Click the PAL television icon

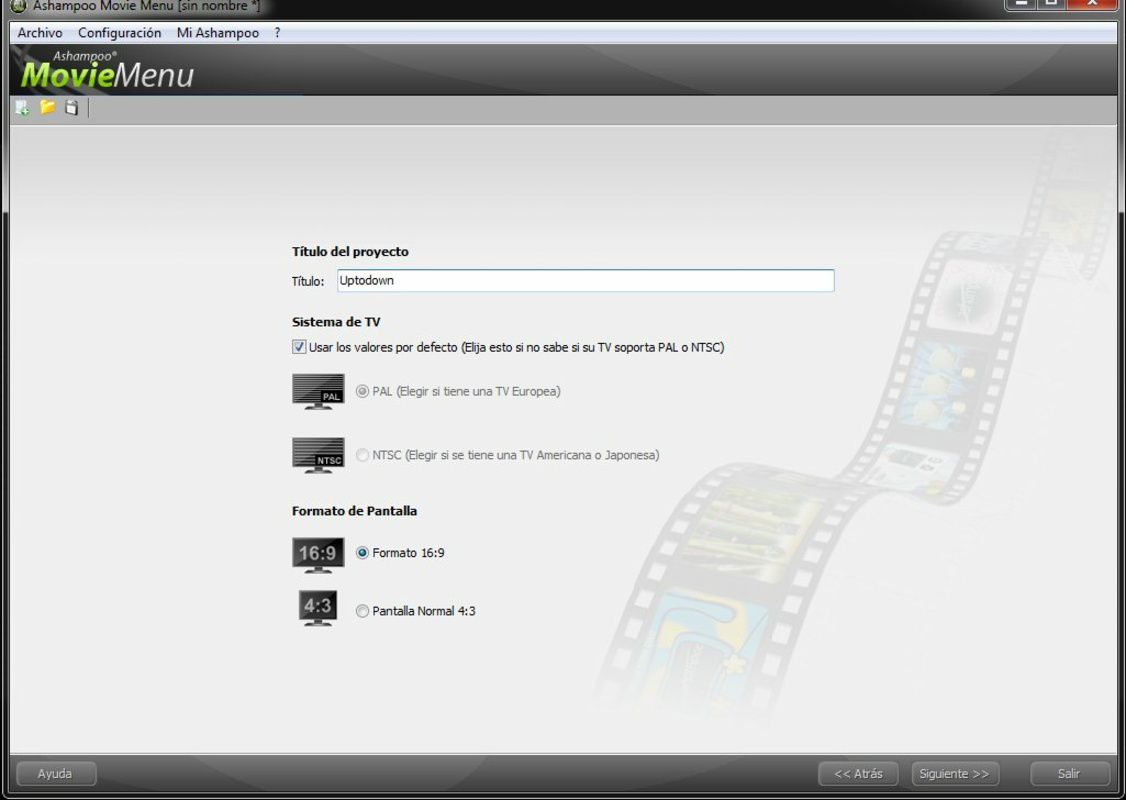[318, 391]
